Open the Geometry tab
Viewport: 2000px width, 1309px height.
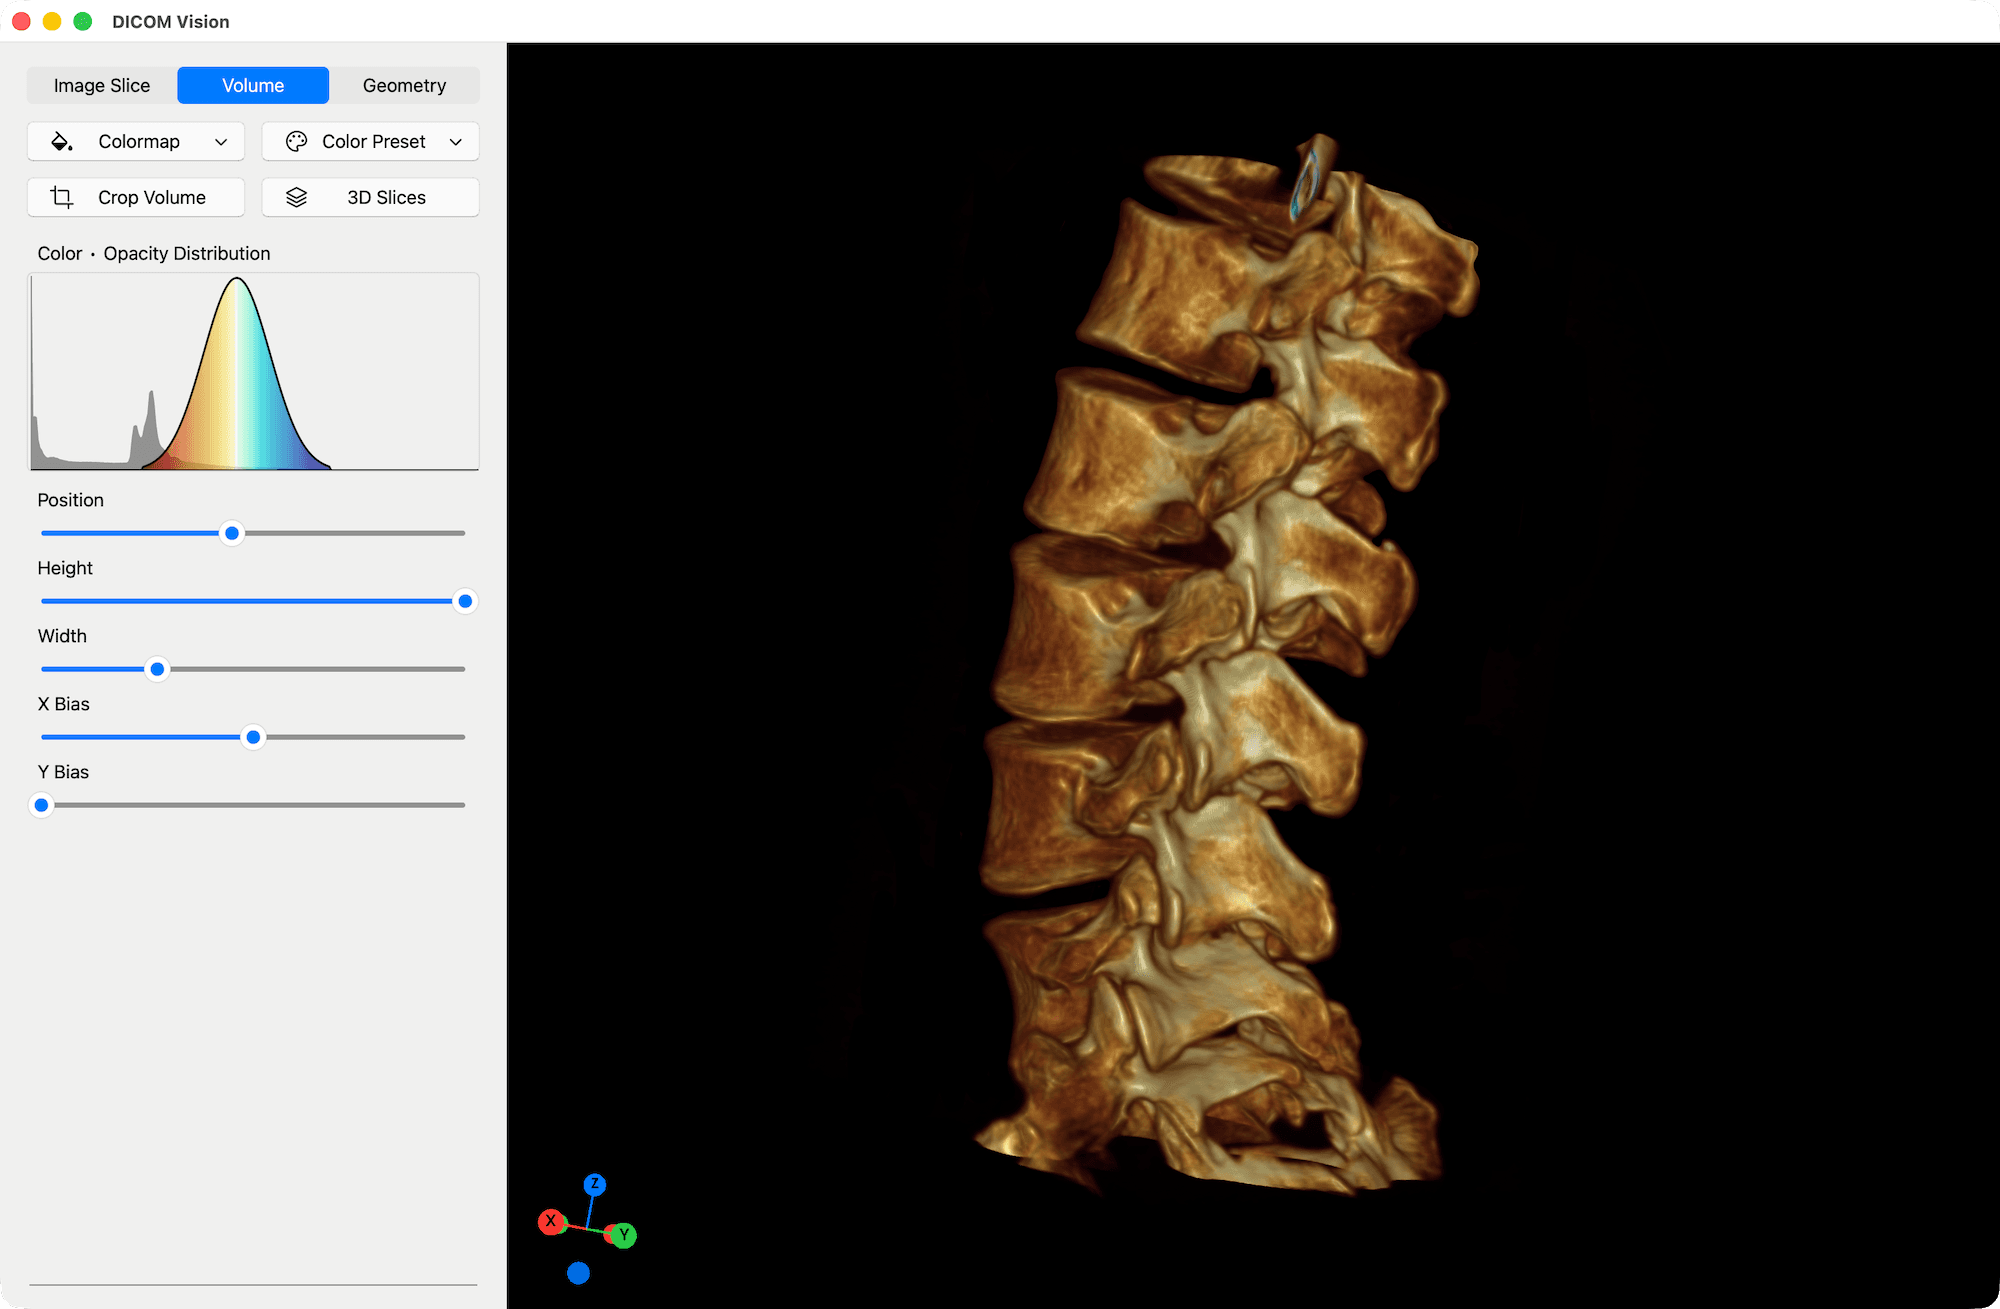point(404,86)
